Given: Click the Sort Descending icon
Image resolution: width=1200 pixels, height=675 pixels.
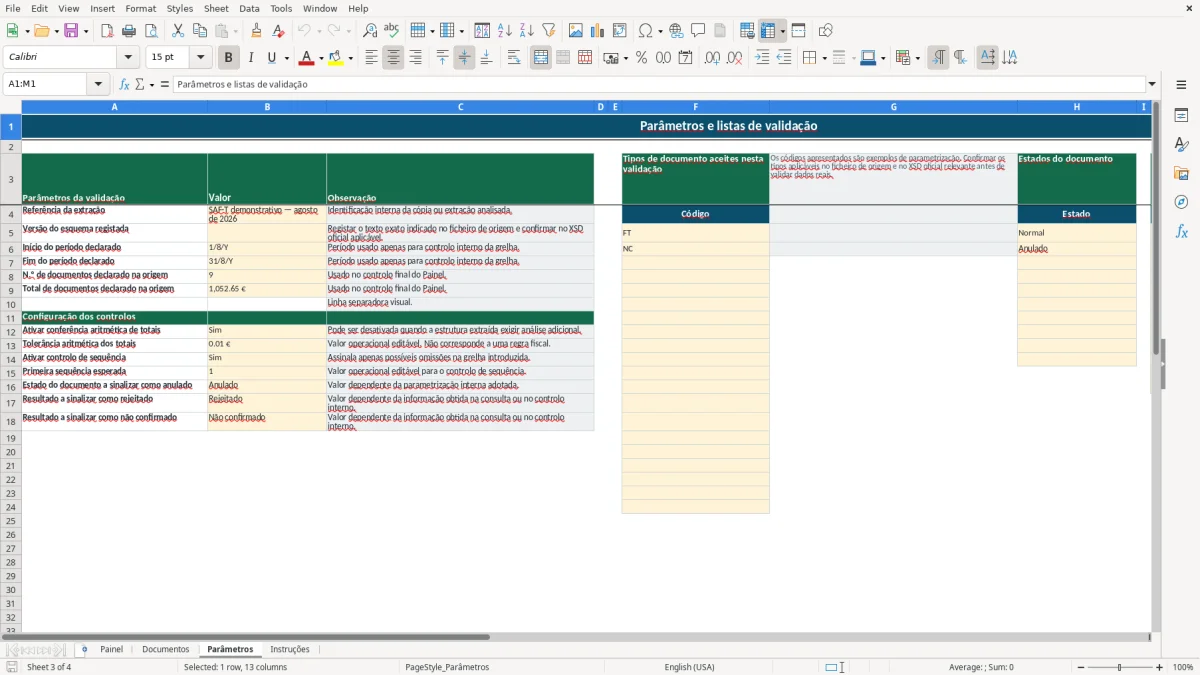Looking at the screenshot, I should pyautogui.click(x=527, y=31).
